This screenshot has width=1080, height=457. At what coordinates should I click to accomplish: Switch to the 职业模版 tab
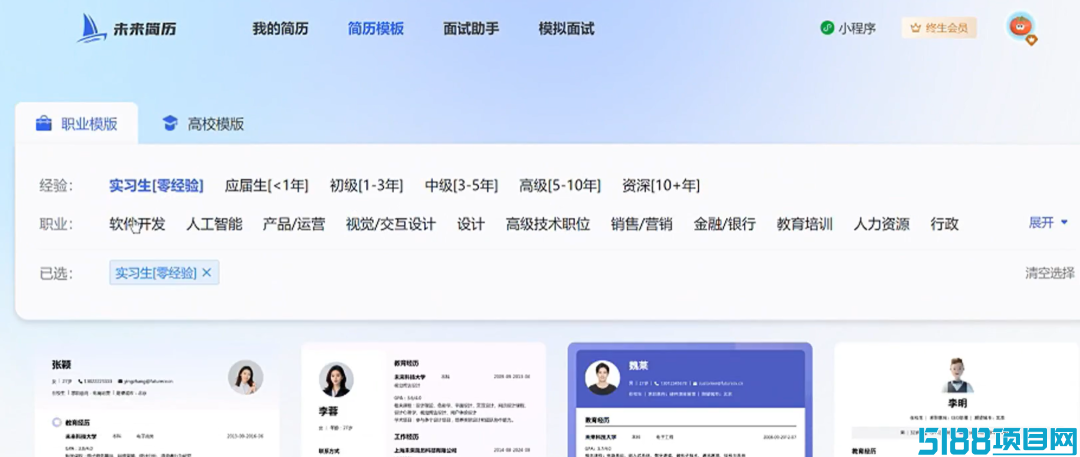[x=76, y=124]
